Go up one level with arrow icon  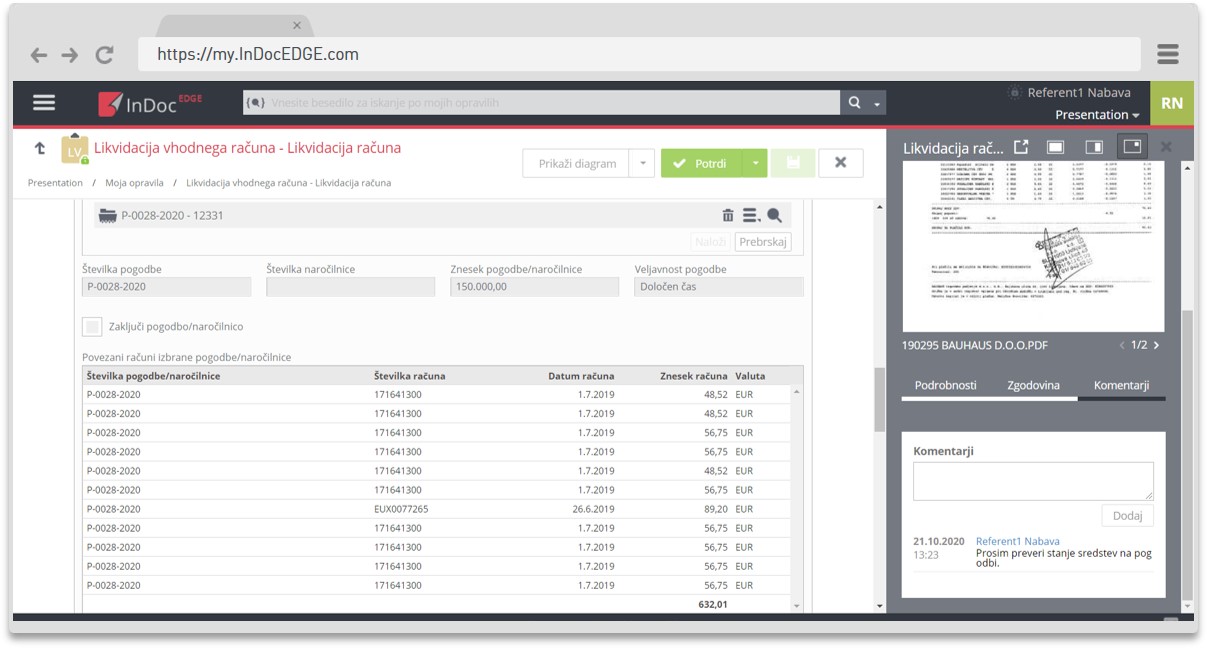40,148
